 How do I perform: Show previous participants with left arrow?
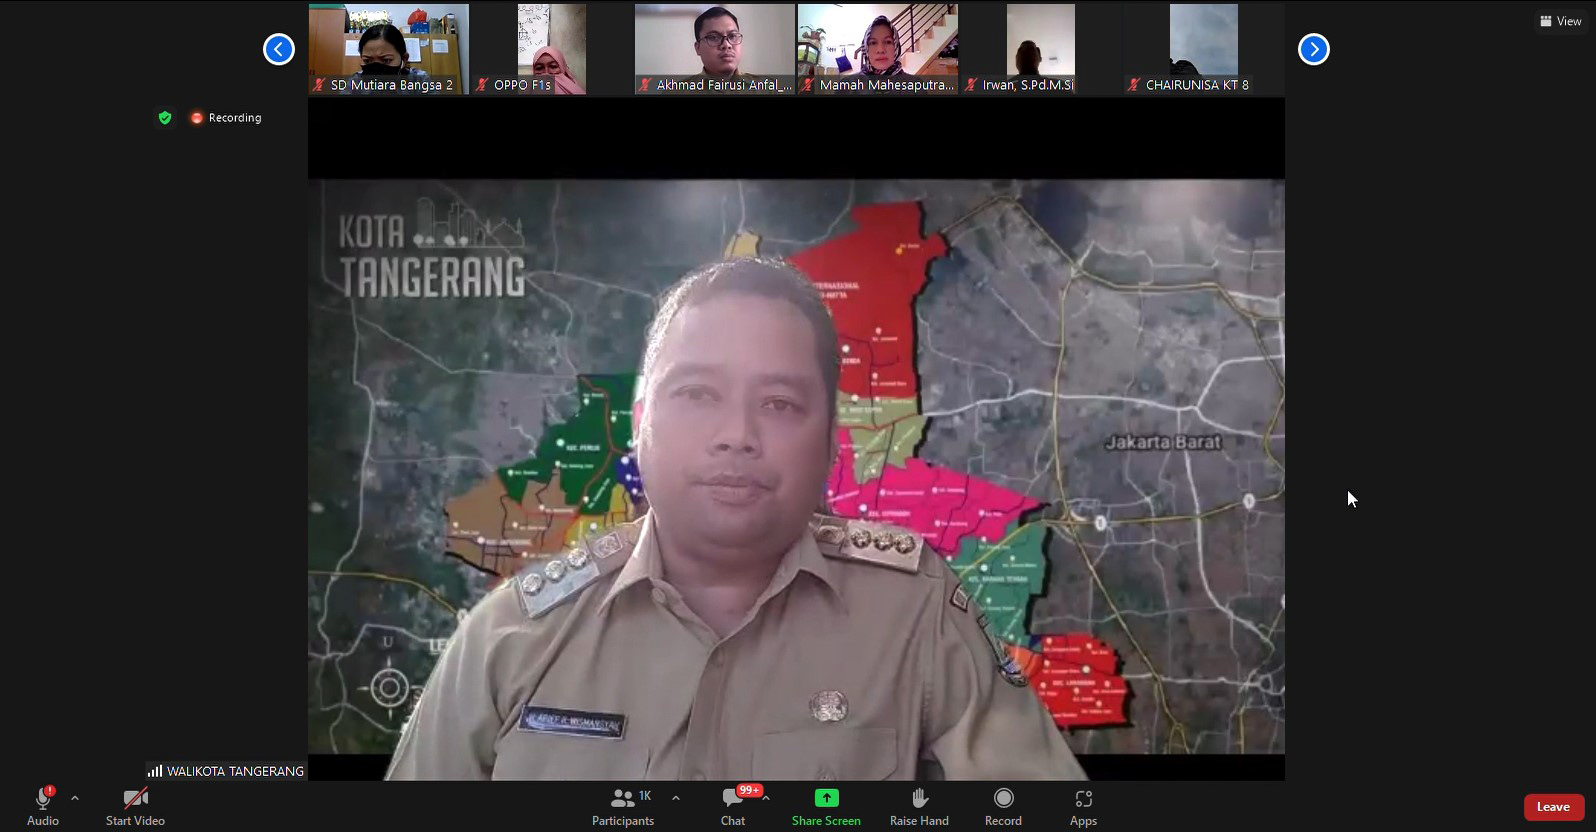point(279,49)
